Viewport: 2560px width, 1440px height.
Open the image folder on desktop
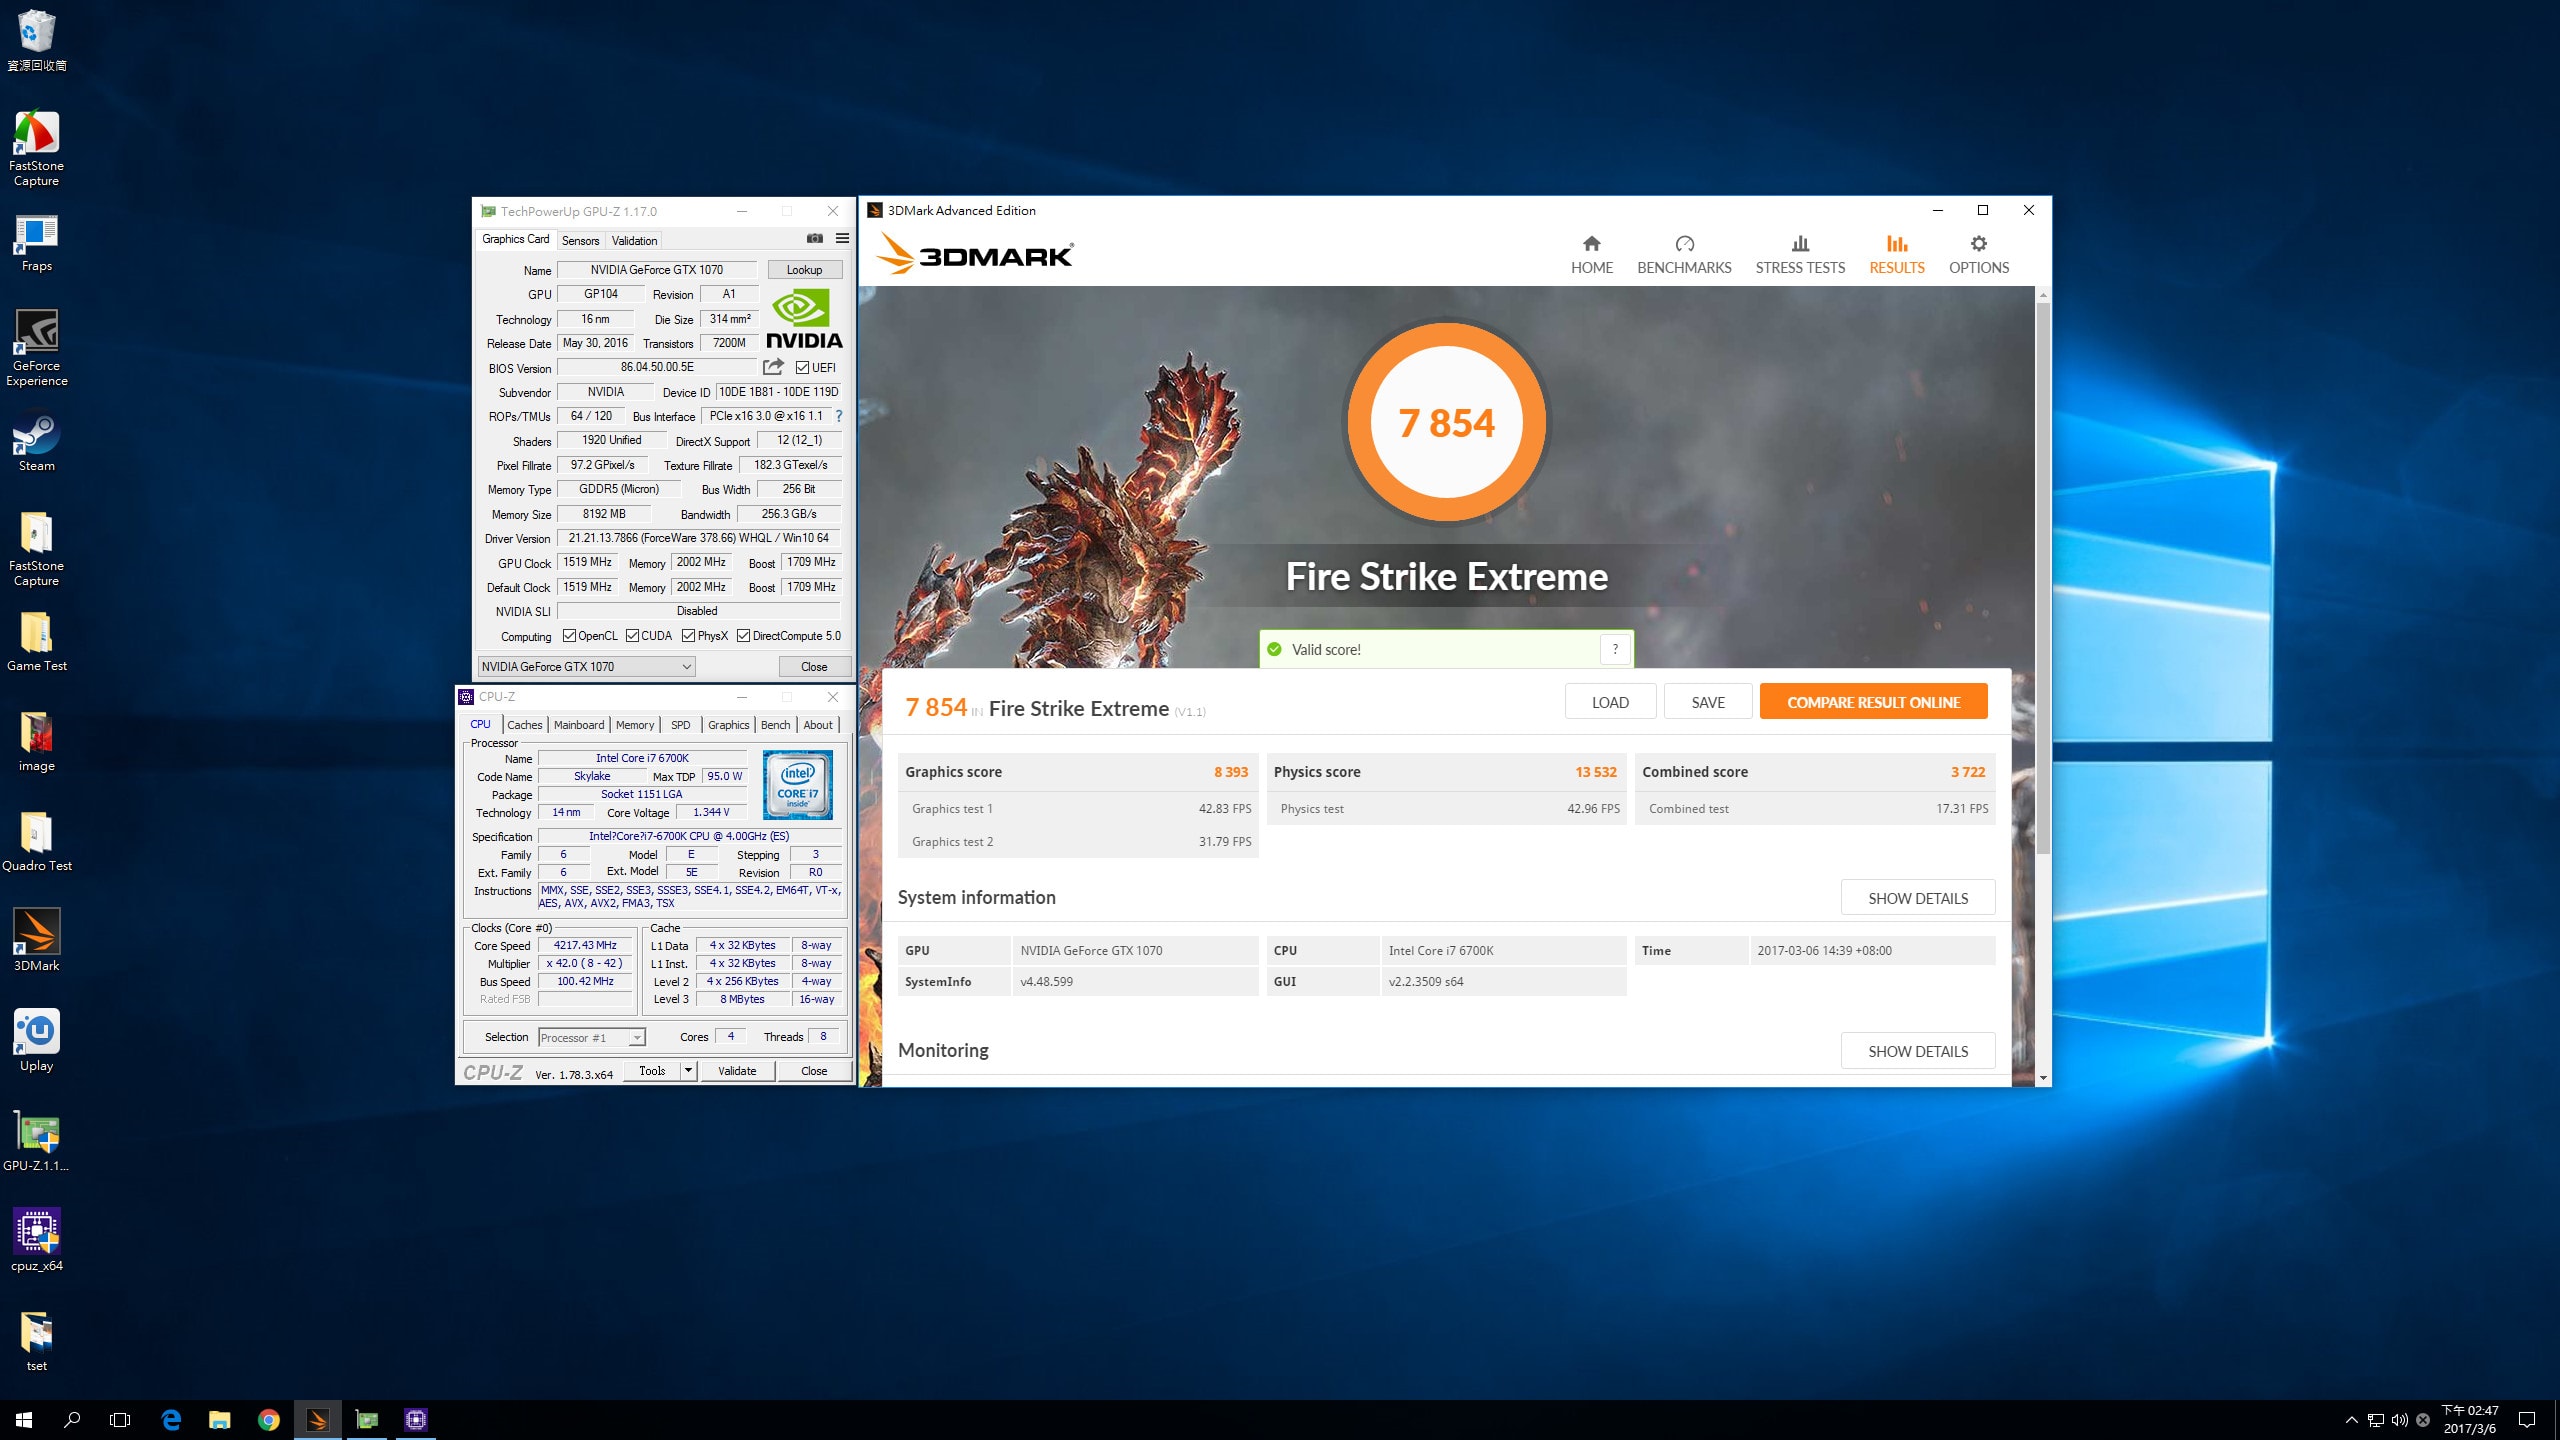click(x=36, y=742)
